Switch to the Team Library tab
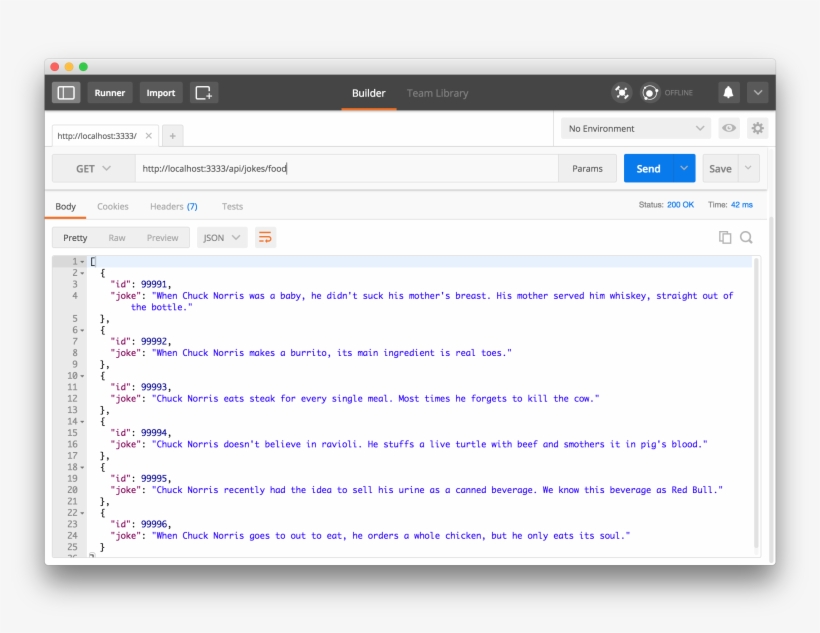This screenshot has width=820, height=633. 437,92
